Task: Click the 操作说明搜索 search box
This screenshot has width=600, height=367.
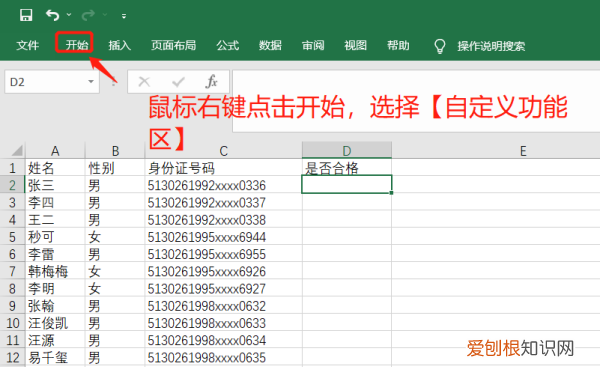Action: 491,46
